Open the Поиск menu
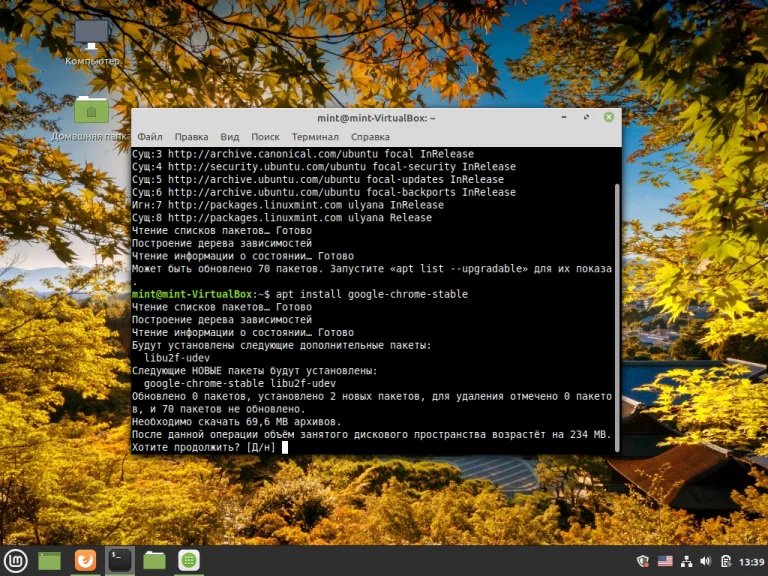 (x=265, y=136)
